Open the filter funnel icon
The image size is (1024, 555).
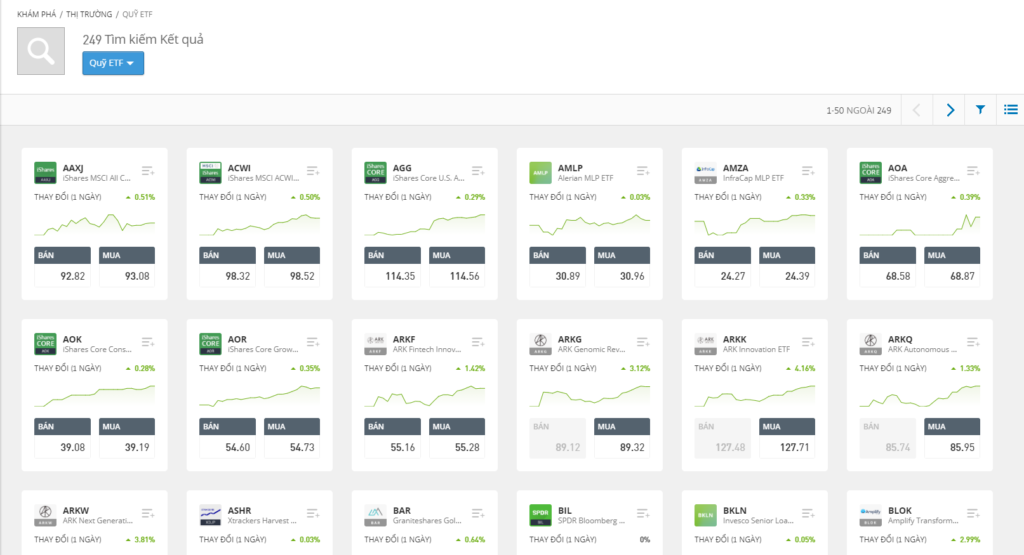pyautogui.click(x=980, y=110)
